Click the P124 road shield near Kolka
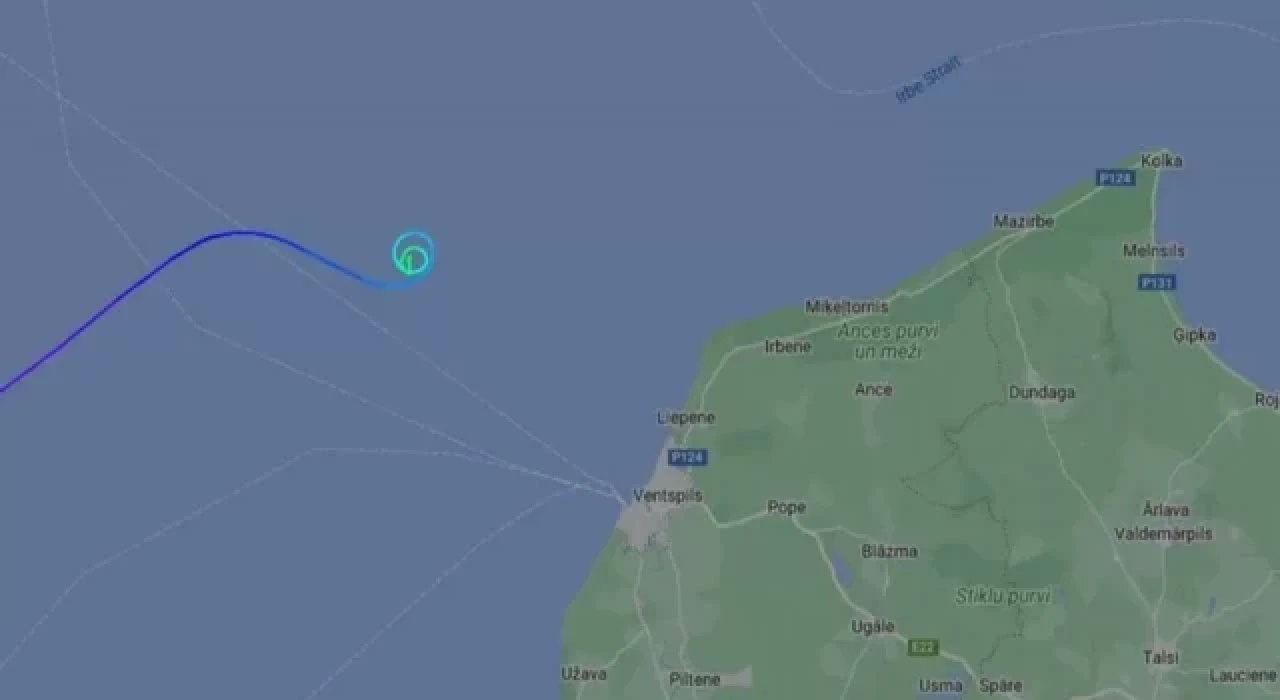The height and width of the screenshot is (700, 1280). [1115, 178]
